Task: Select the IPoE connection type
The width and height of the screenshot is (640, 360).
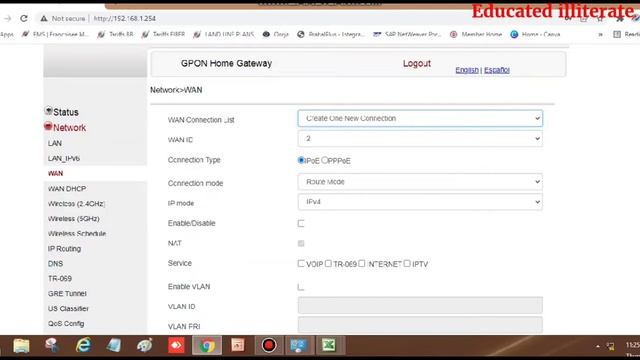Action: (301, 160)
